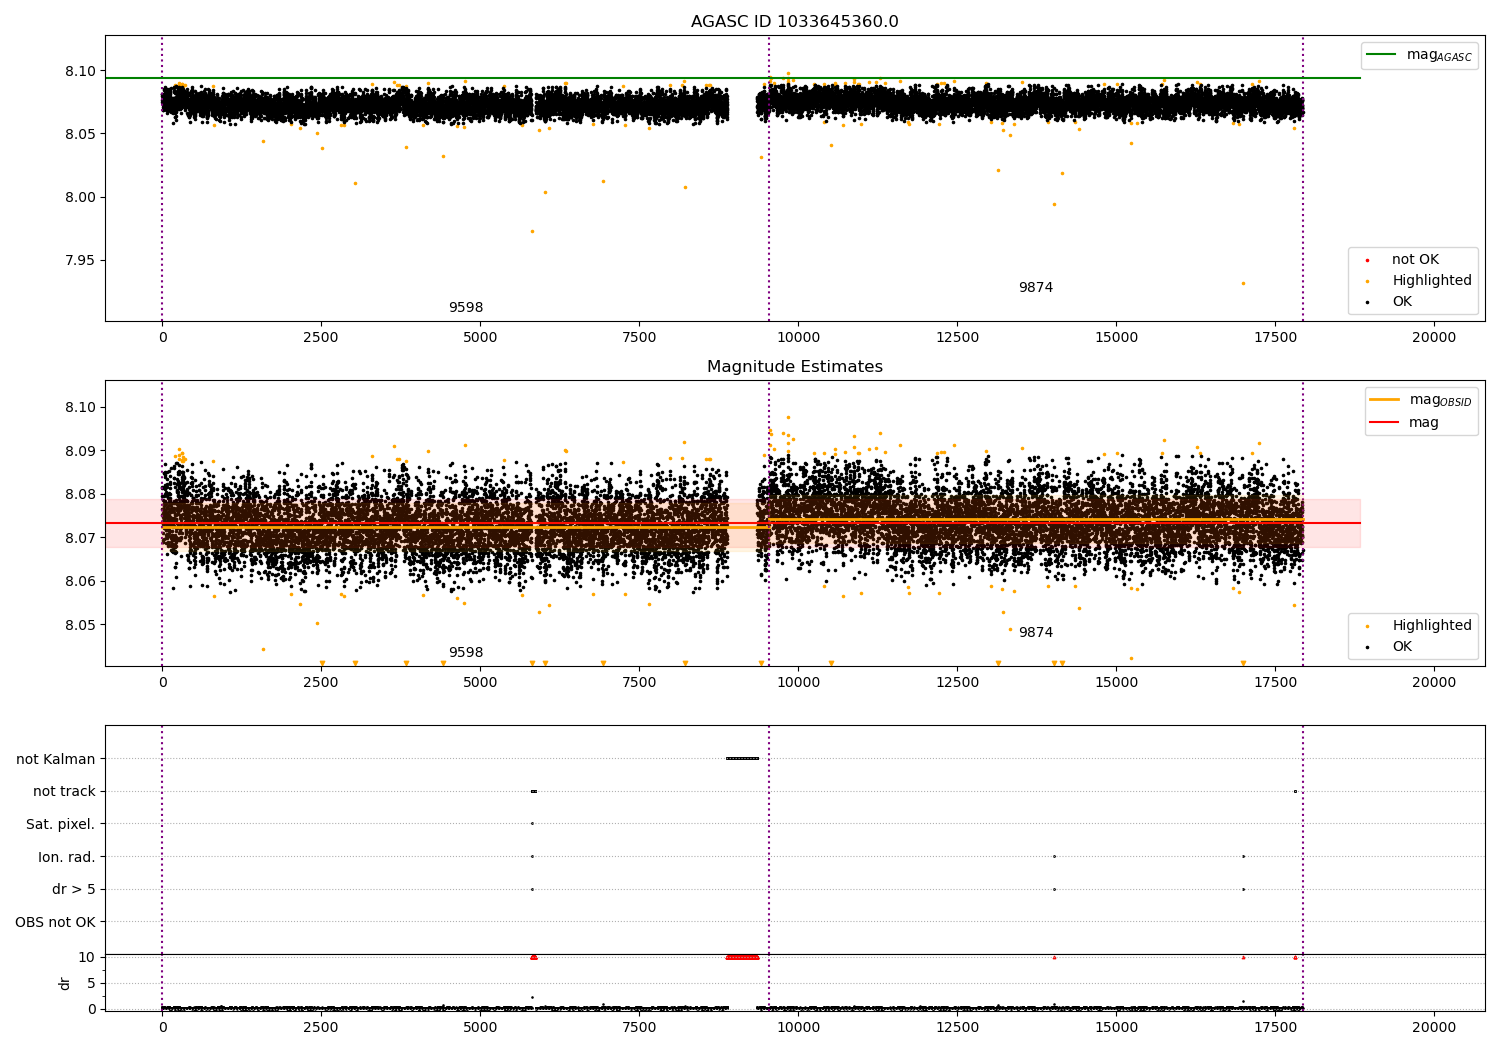Image resolution: width=1500 pixels, height=1050 pixels.
Task: Click the 'mag OBSID' legend label
Action: pos(1441,400)
